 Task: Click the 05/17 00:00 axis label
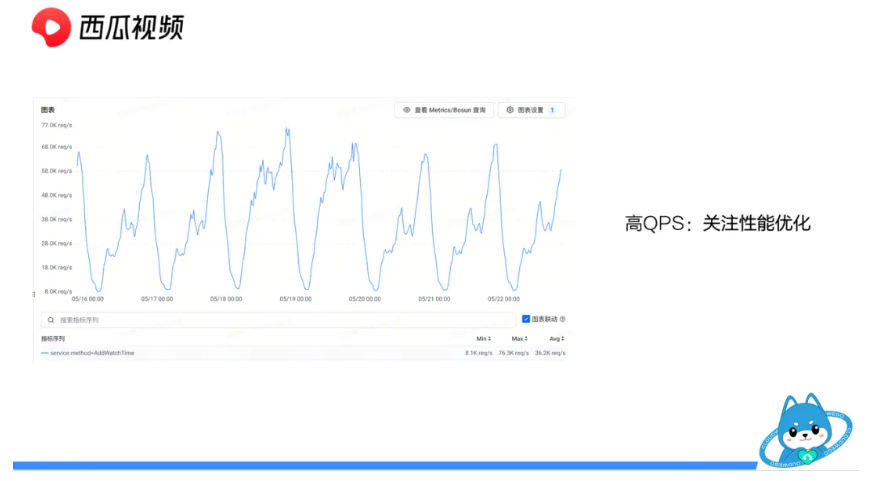[157, 299]
